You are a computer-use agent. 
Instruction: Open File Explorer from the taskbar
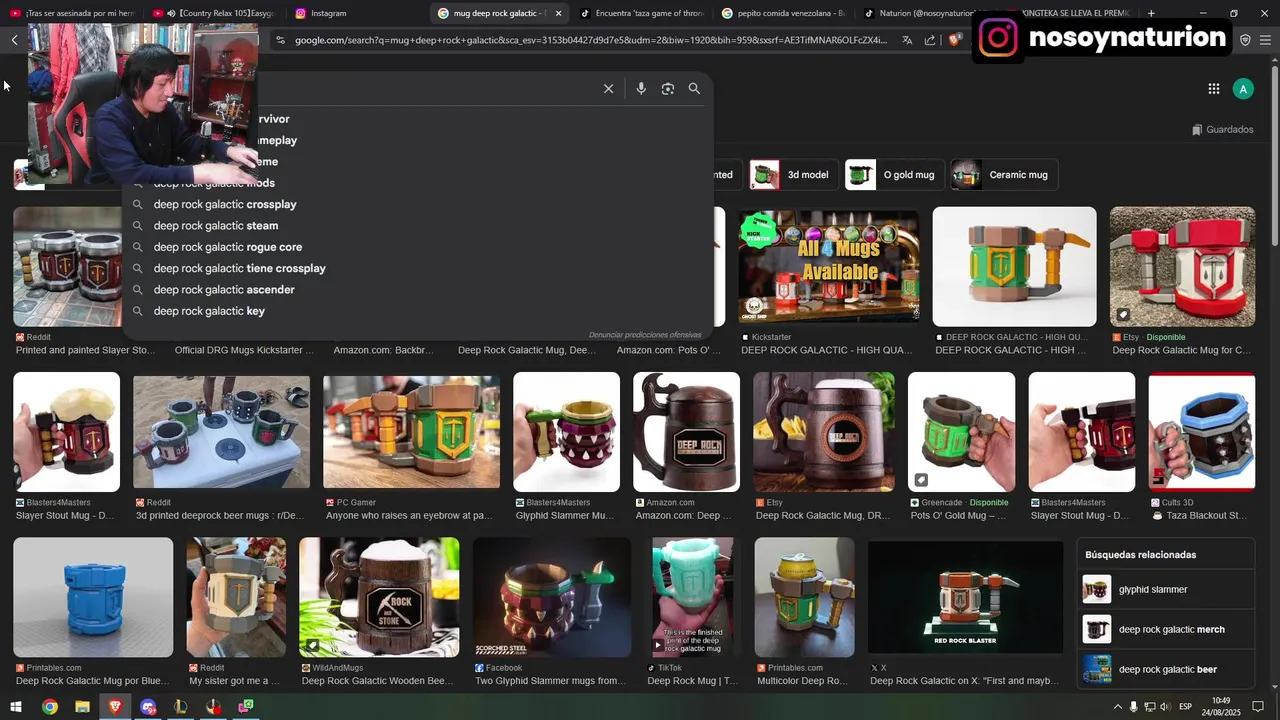(x=82, y=707)
